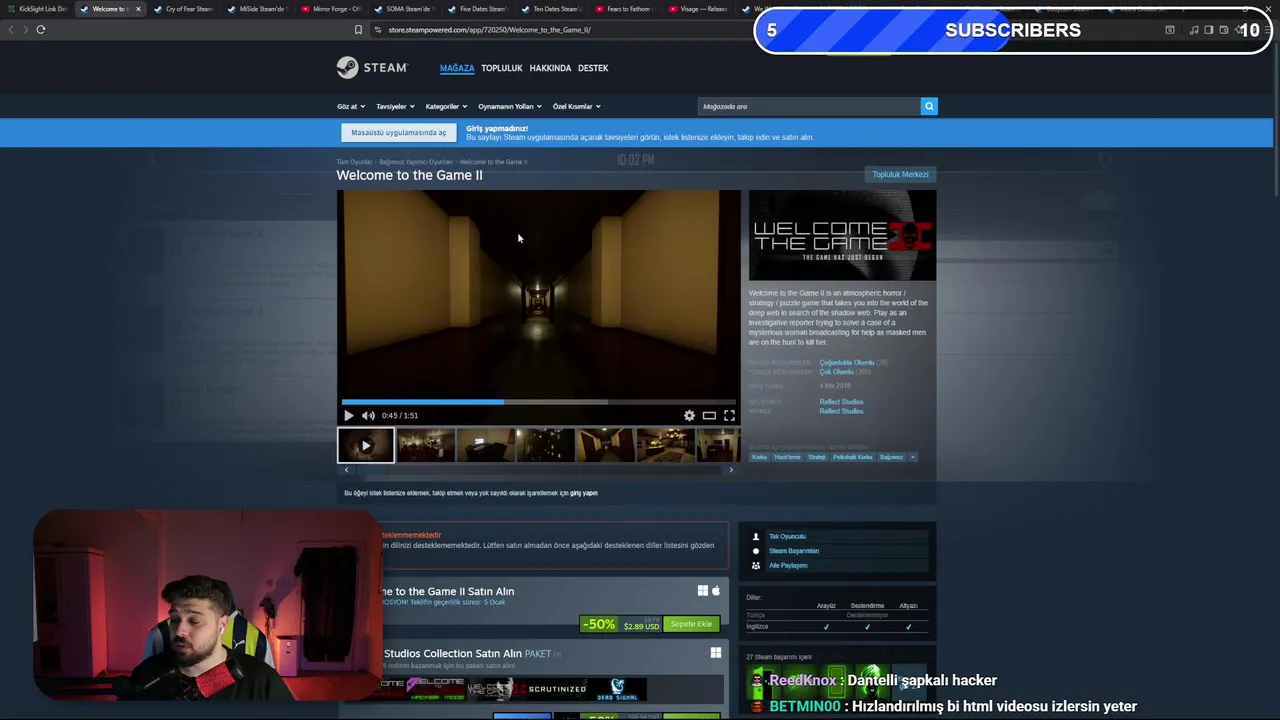Image resolution: width=1280 pixels, height=720 pixels.
Task: Click the Windows platform icon in the first purchase box
Action: coord(703,591)
